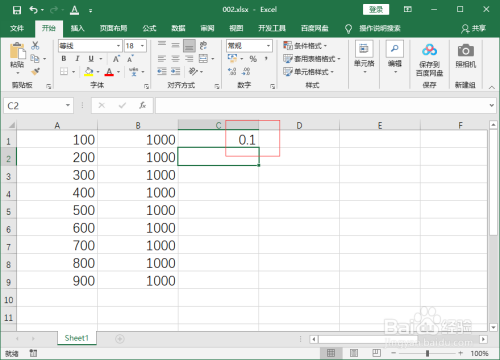Switch to Page Layout view icon

coord(354,353)
